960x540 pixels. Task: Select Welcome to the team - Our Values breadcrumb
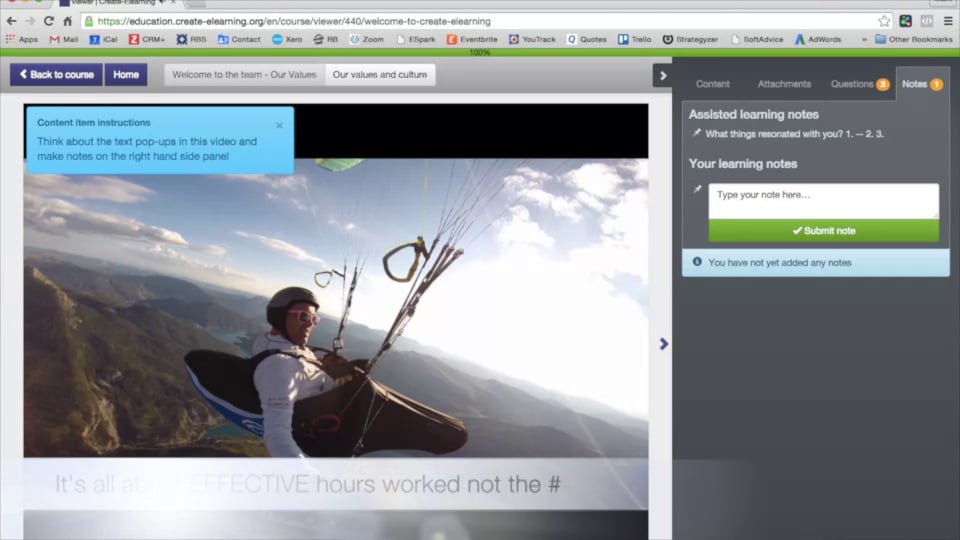pos(244,75)
